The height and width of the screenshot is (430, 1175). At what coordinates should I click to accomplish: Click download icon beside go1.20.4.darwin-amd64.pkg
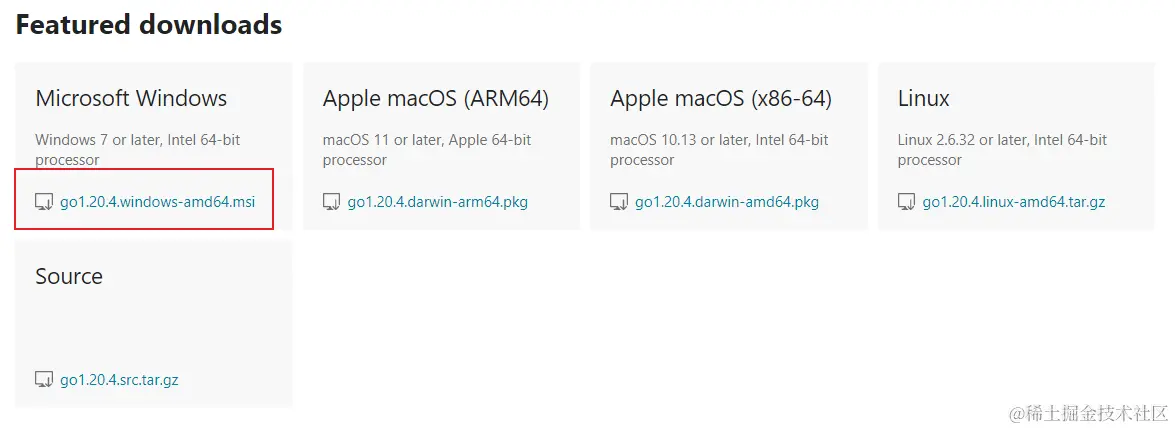pyautogui.click(x=619, y=202)
